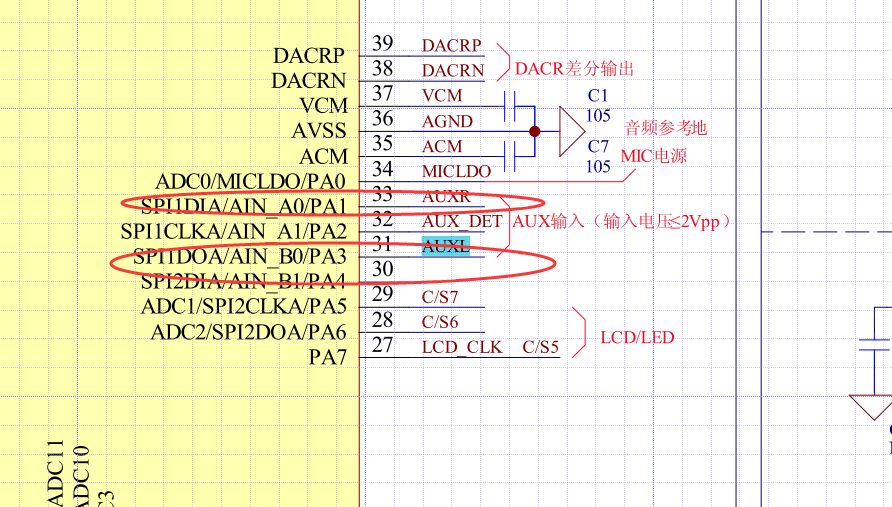Select the ADC2/SPI2DOA/PA6 pin name
This screenshot has width=892, height=507.
248,332
